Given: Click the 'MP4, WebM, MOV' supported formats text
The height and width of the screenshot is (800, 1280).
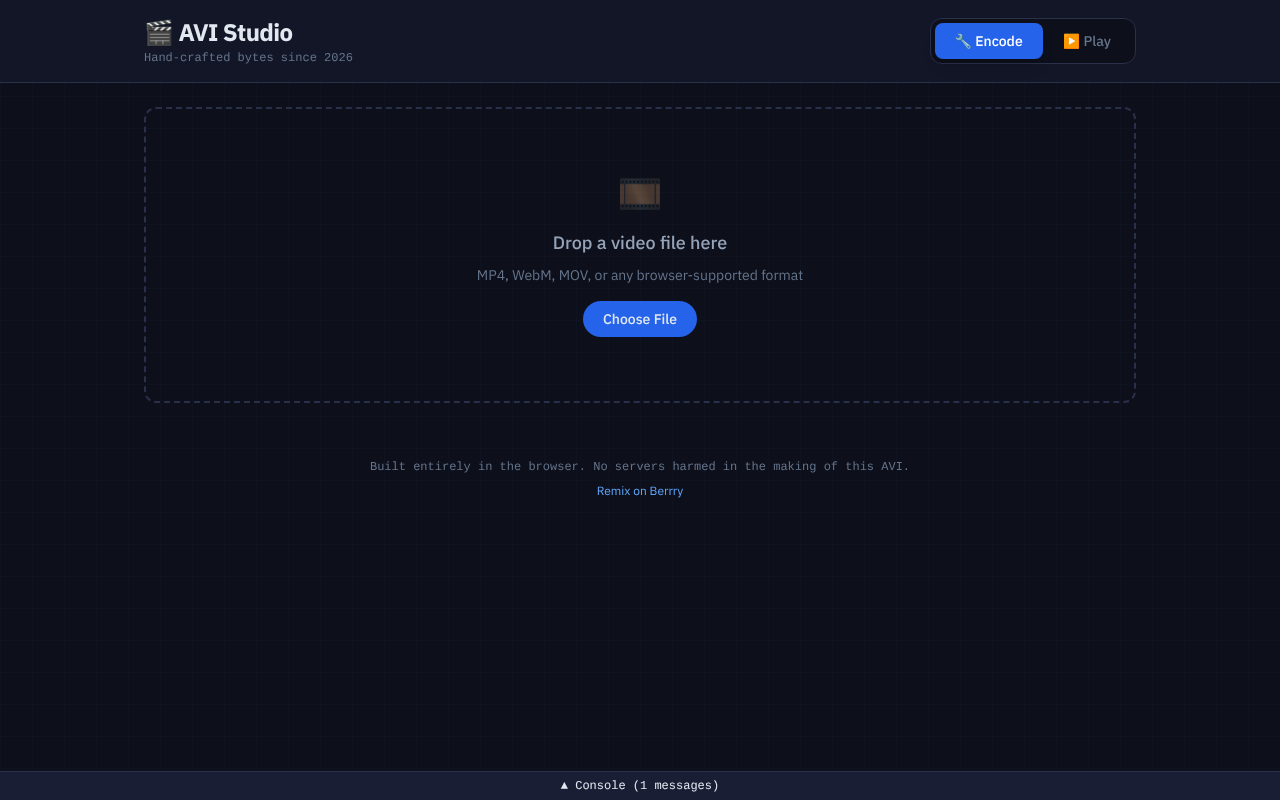Looking at the screenshot, I should pyautogui.click(x=640, y=275).
